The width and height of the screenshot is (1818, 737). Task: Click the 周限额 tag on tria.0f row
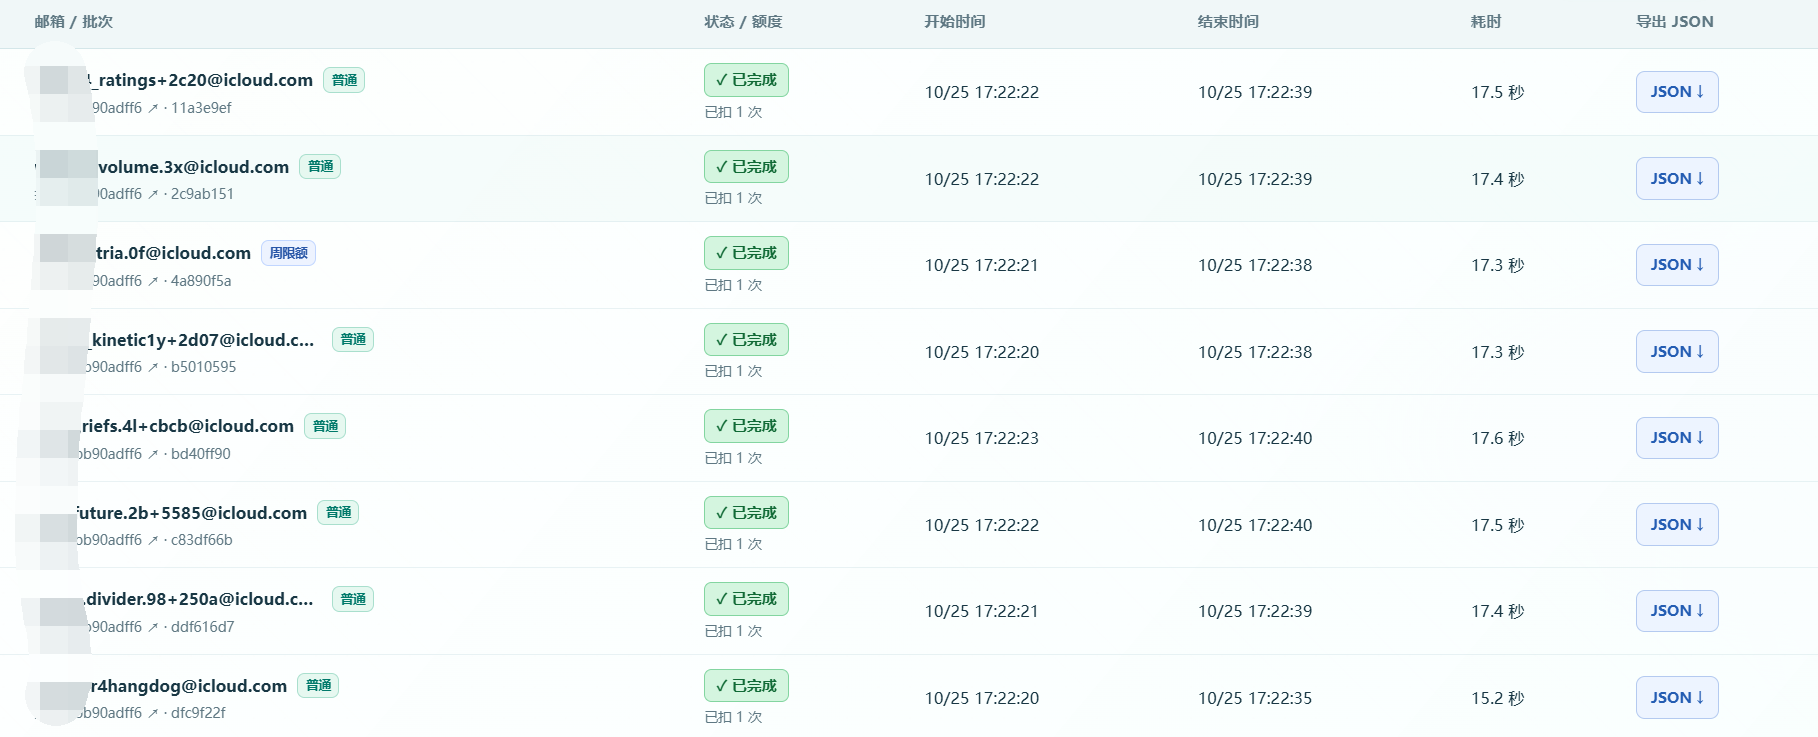pos(288,253)
